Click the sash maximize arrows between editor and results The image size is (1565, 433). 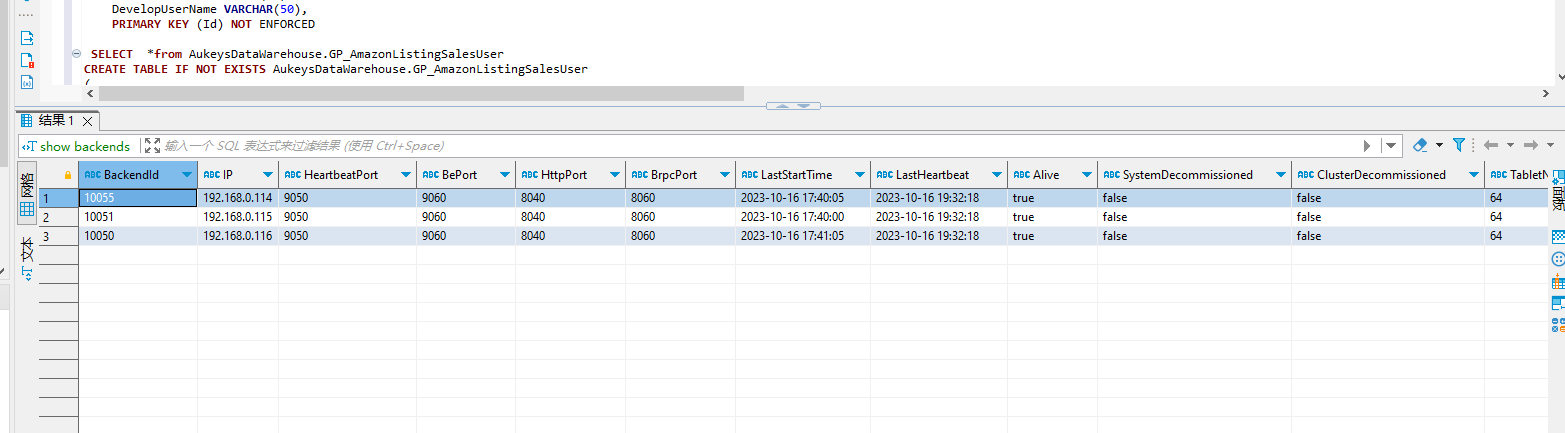coord(792,105)
